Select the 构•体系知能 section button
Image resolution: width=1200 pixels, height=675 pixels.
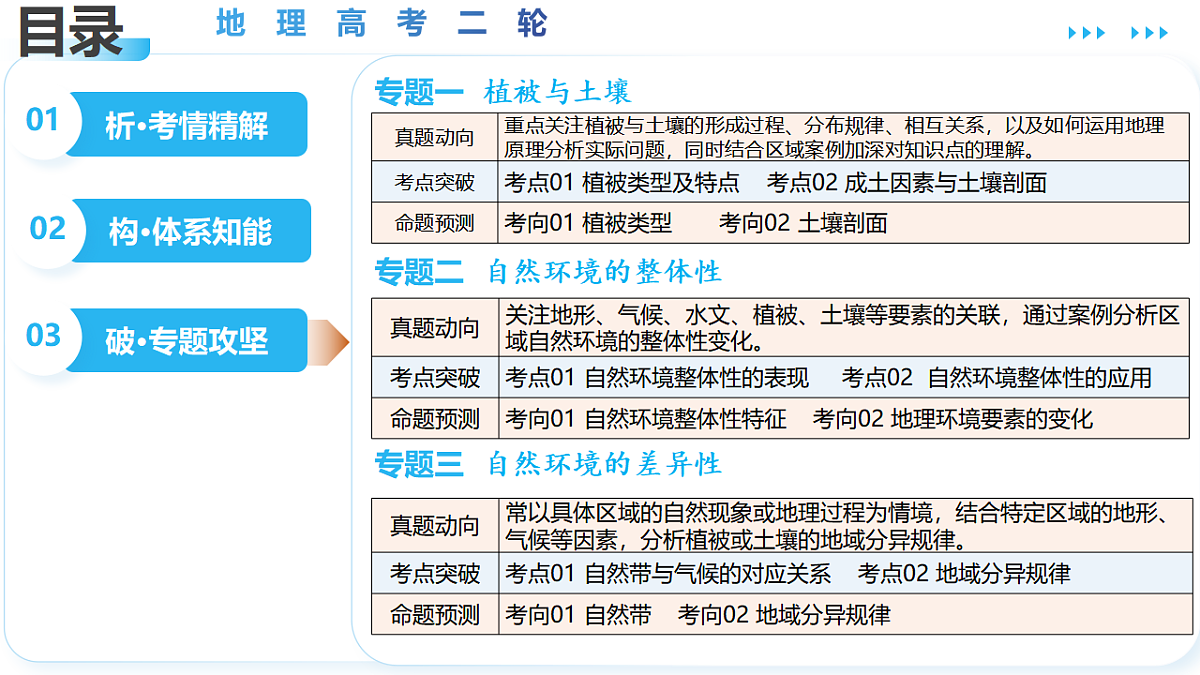(190, 231)
